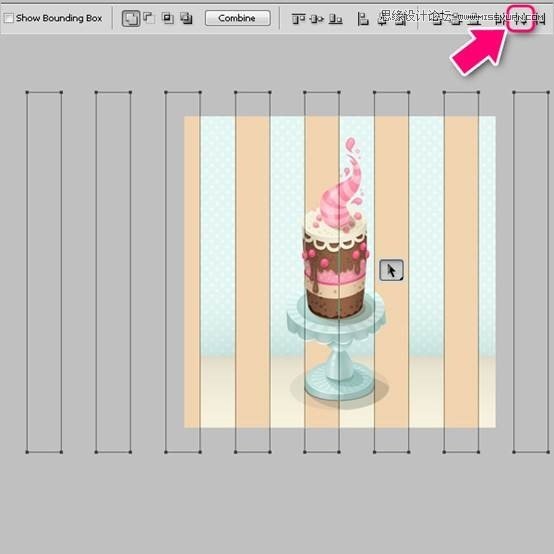Image resolution: width=554 pixels, height=554 pixels.
Task: Click the Distribute right edges icon
Action: tap(540, 18)
